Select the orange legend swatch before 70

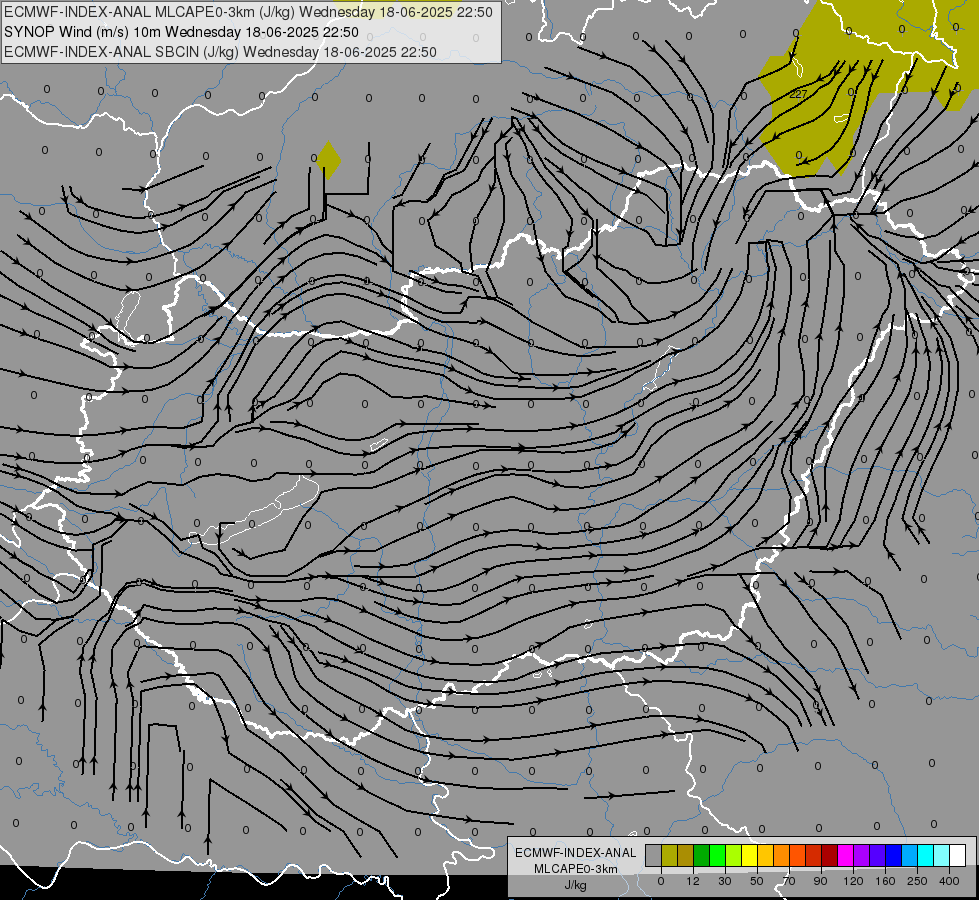(782, 855)
